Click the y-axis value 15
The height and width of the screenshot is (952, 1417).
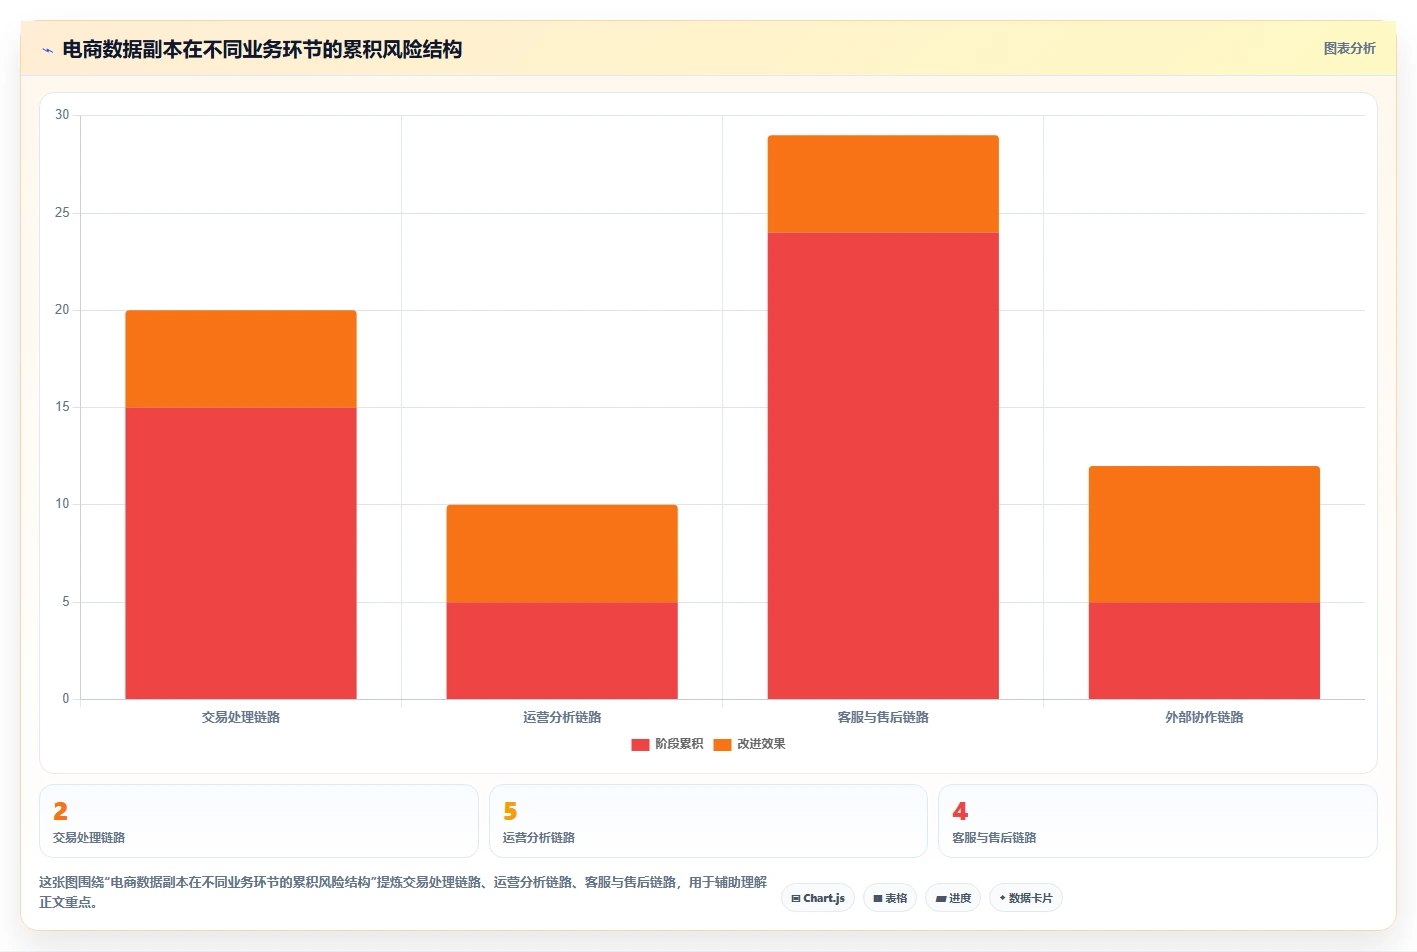[62, 407]
